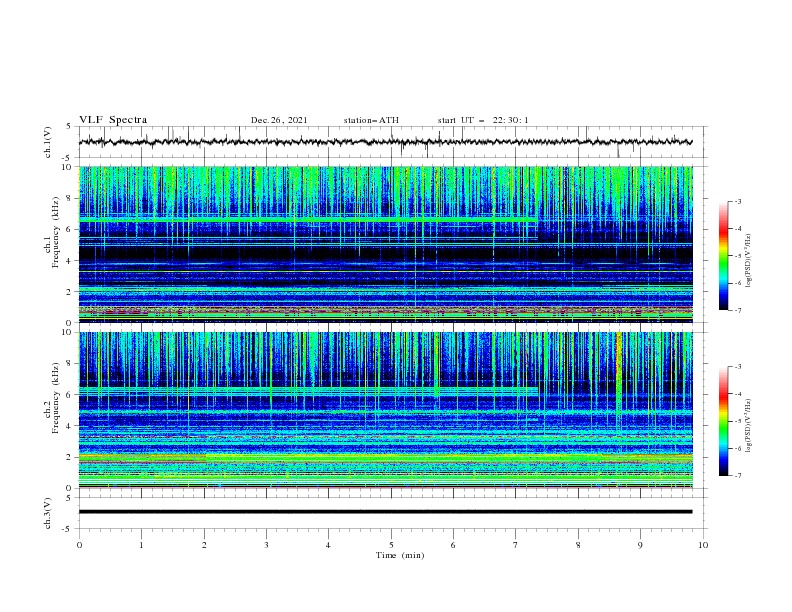The width and height of the screenshot is (792, 612).
Task: Click the "2" kHz tick on ch.2 frequency axis
Action: click(x=71, y=457)
